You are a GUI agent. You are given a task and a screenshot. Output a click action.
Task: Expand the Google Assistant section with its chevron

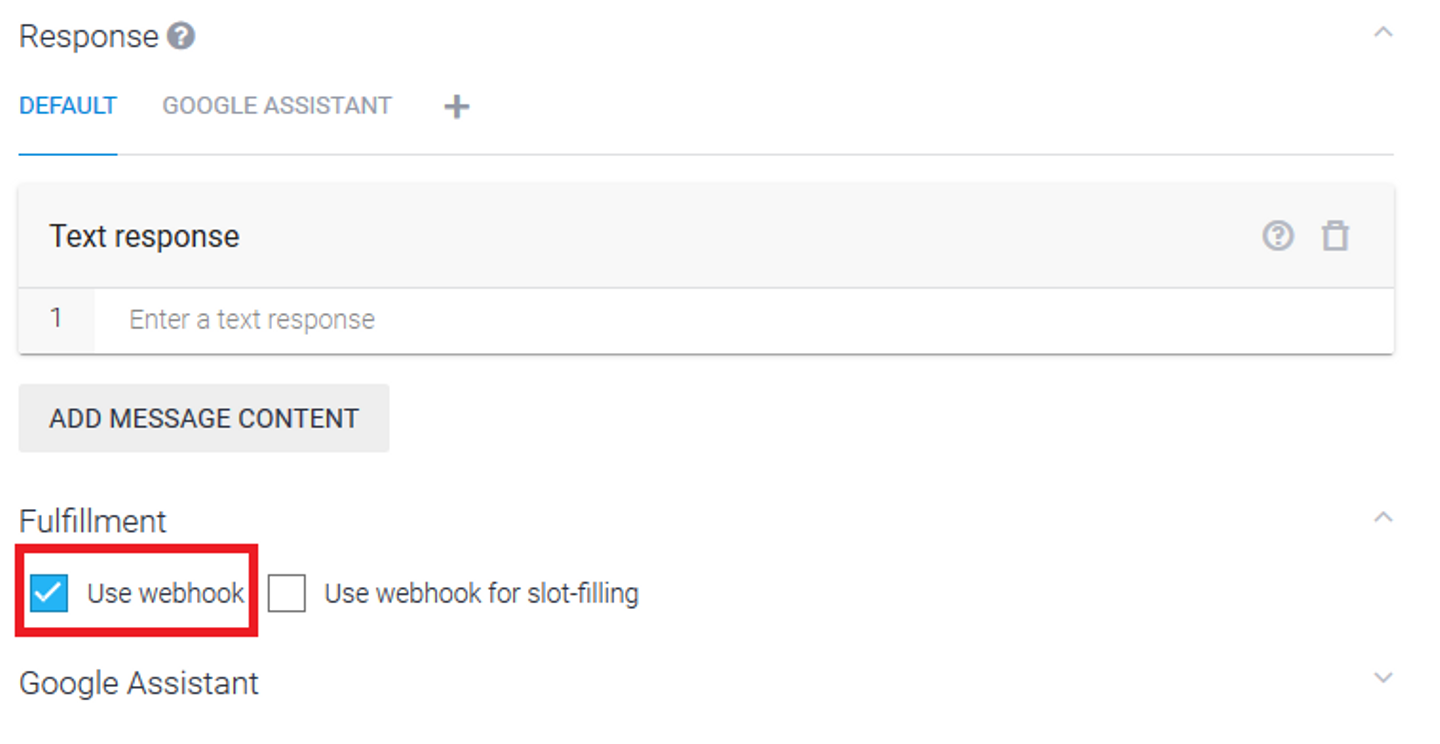point(1383,678)
